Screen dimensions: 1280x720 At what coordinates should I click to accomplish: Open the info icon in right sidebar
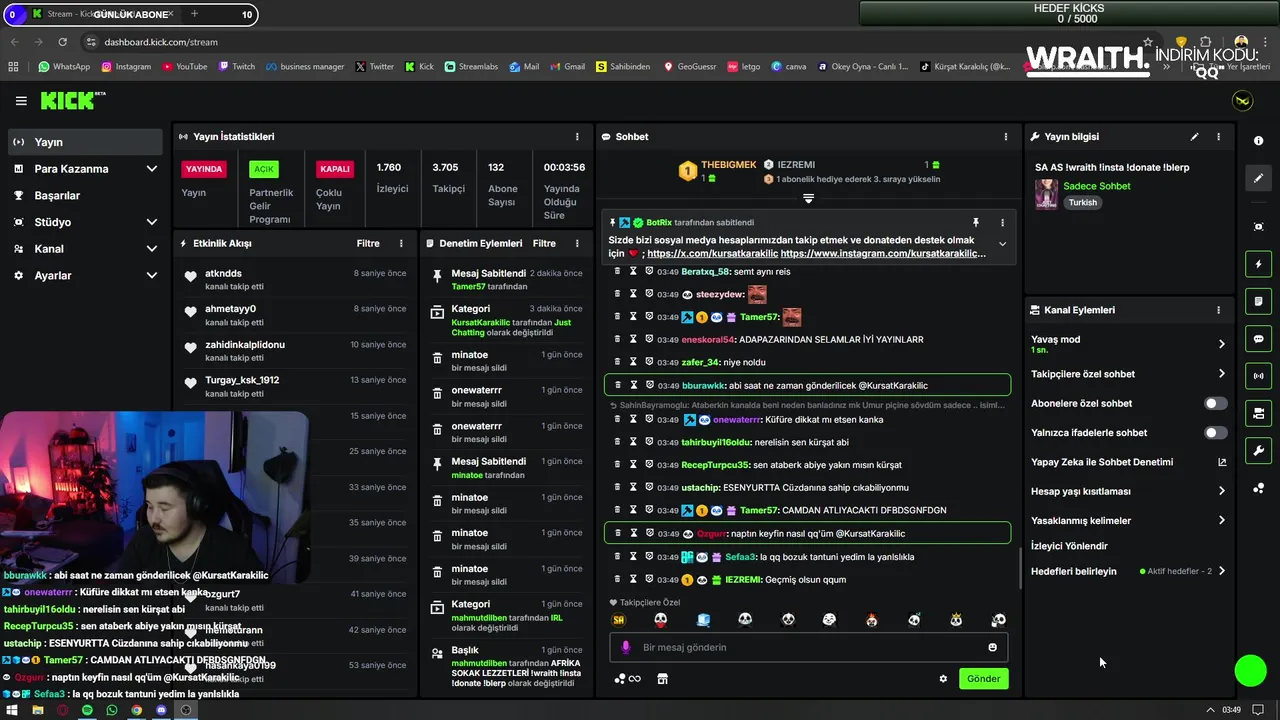pyautogui.click(x=1258, y=141)
